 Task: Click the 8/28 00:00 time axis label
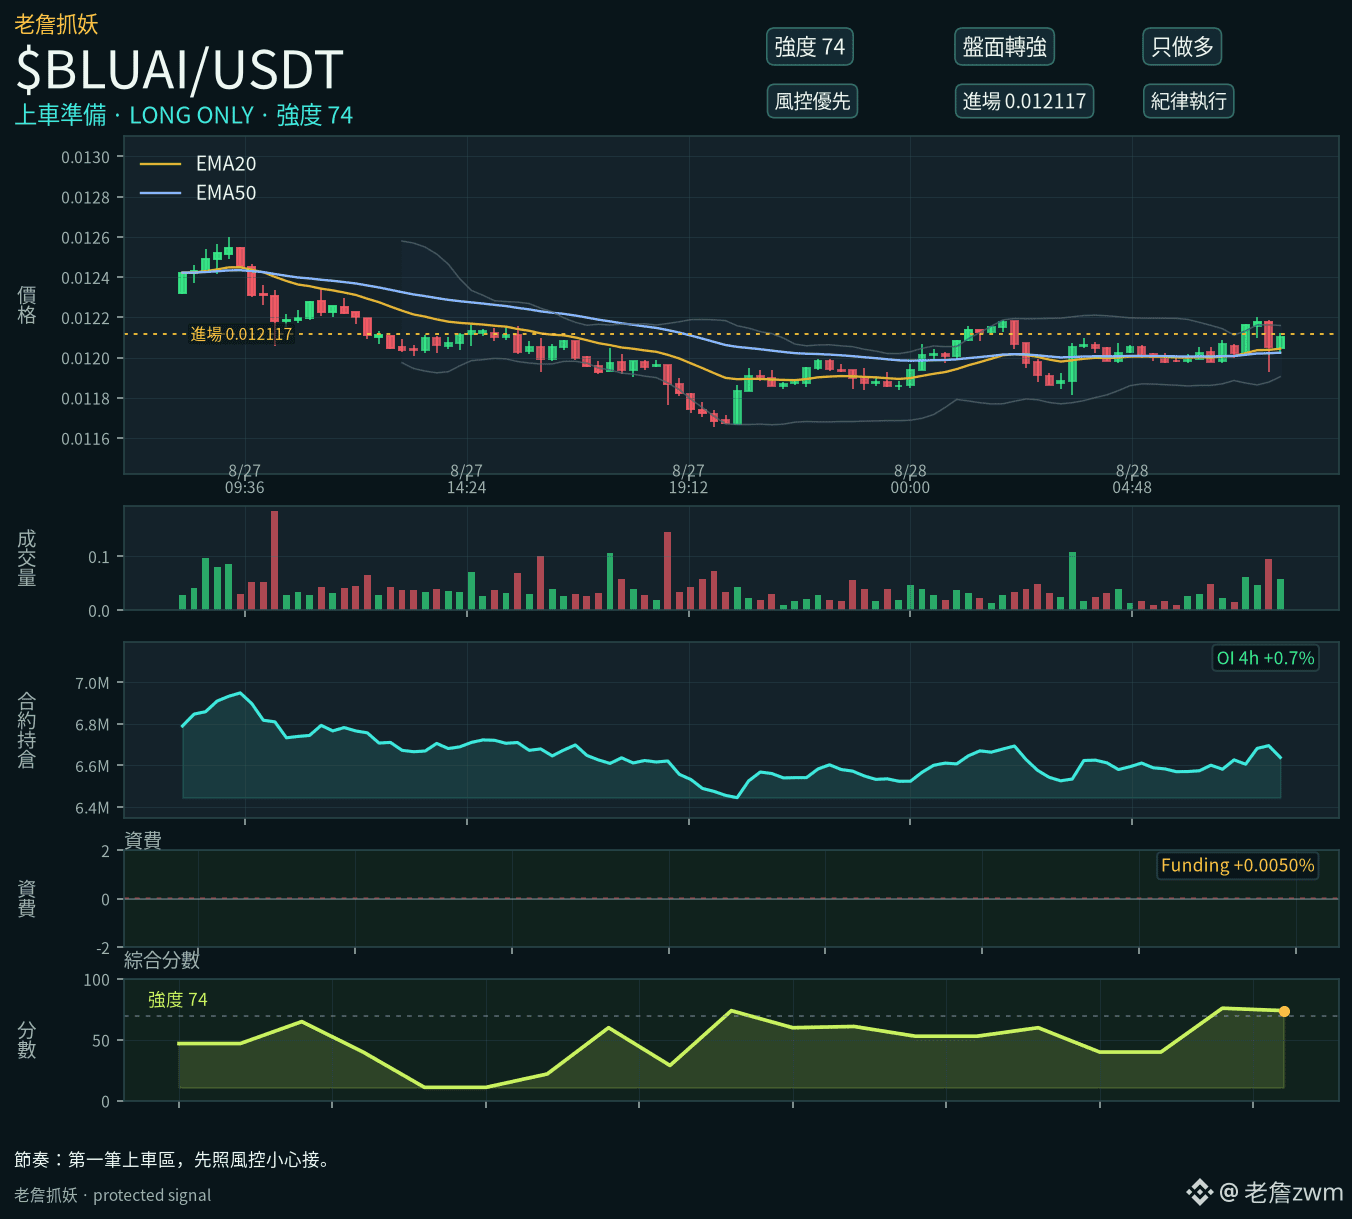tap(910, 479)
